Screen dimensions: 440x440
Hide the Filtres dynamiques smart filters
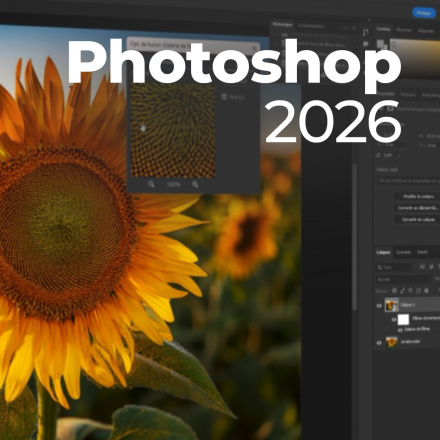pyautogui.click(x=394, y=319)
